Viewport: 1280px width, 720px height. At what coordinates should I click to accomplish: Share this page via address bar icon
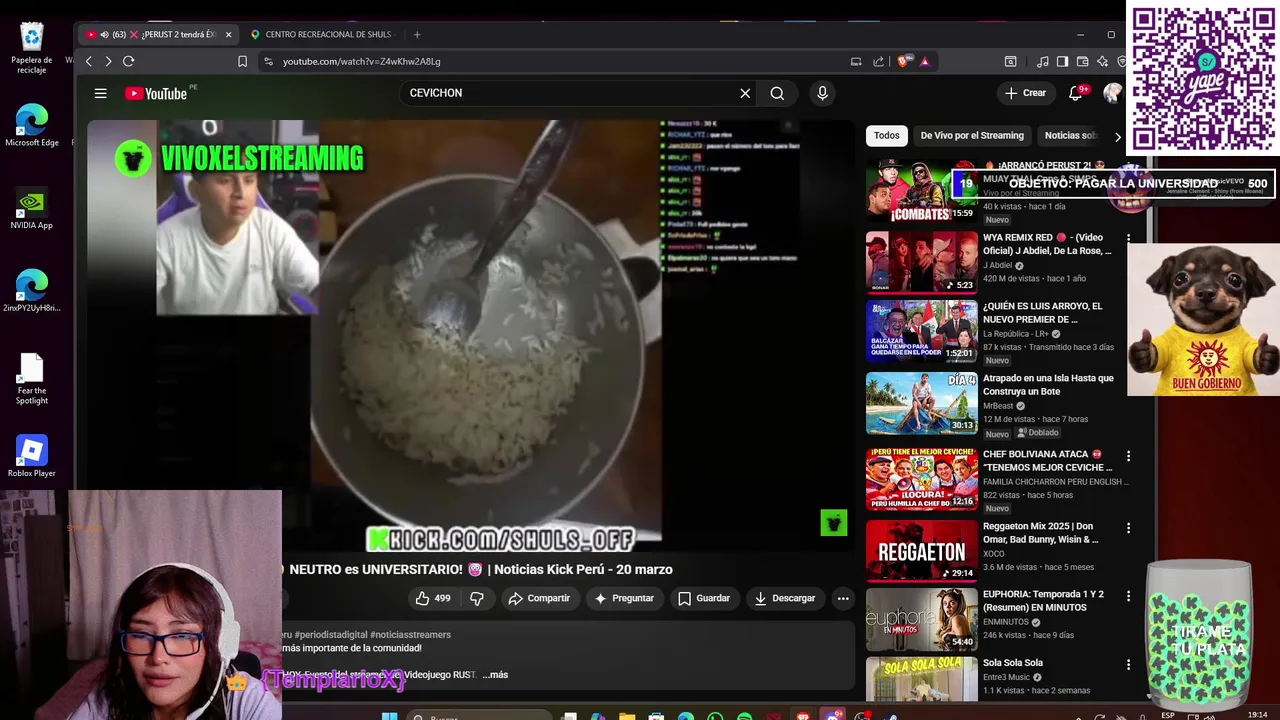click(878, 61)
